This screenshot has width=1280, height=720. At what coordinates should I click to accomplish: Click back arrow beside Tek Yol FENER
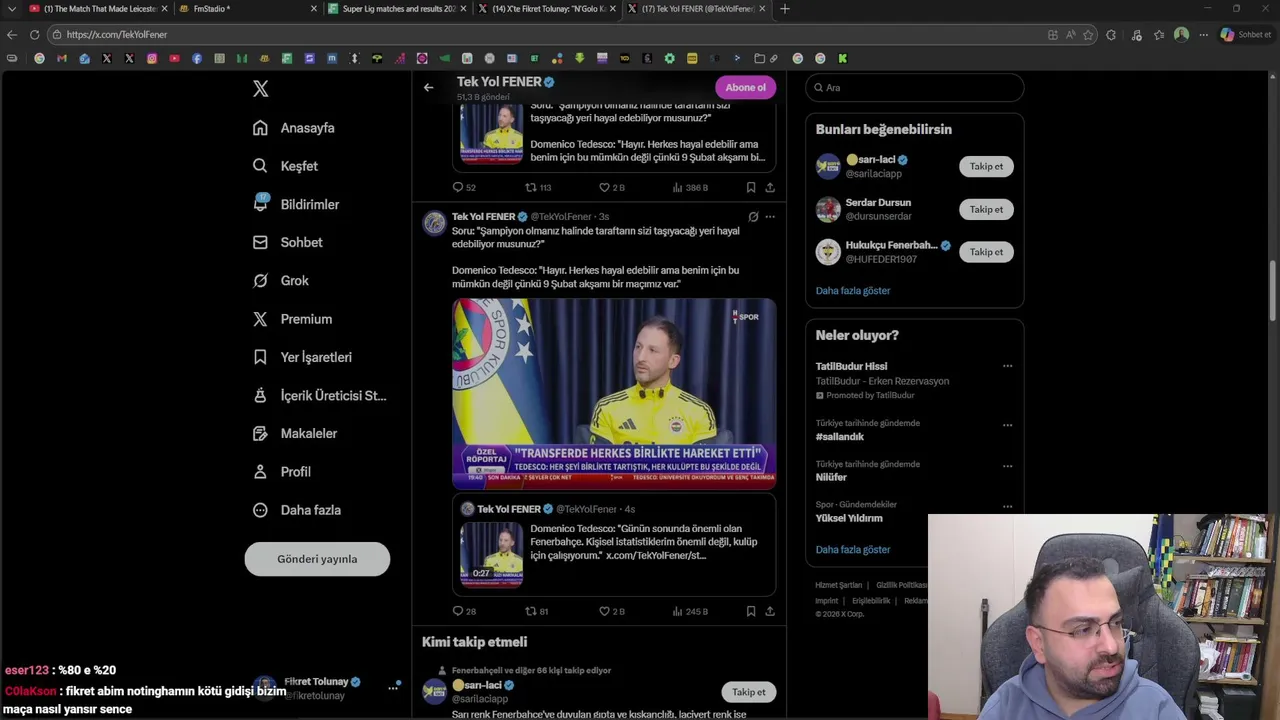tap(428, 88)
